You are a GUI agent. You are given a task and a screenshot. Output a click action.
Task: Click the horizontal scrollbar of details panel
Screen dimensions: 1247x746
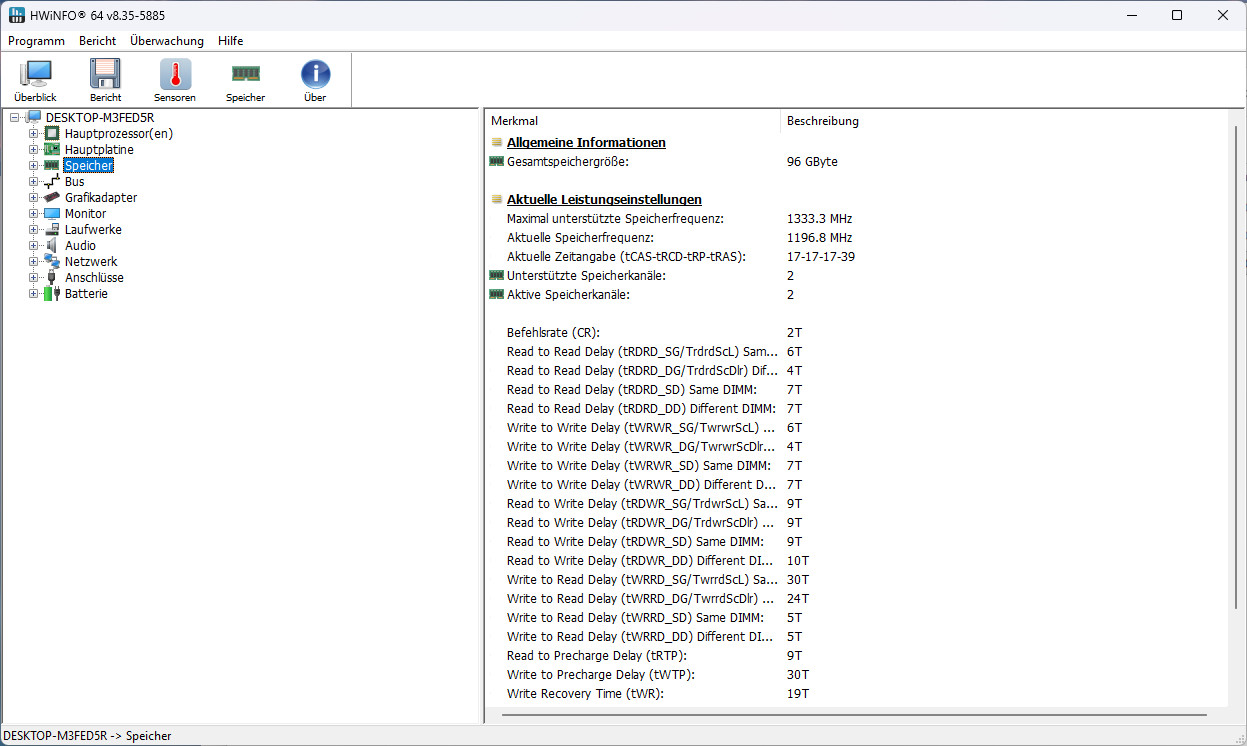855,715
